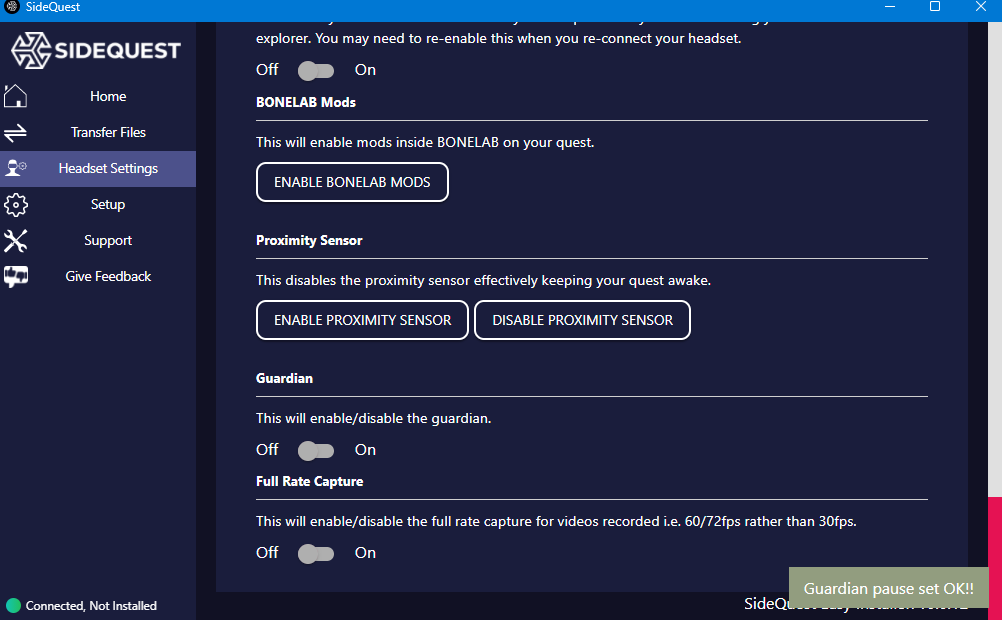The width and height of the screenshot is (1002, 620).
Task: Click Enable Proximity Sensor button
Action: click(362, 320)
